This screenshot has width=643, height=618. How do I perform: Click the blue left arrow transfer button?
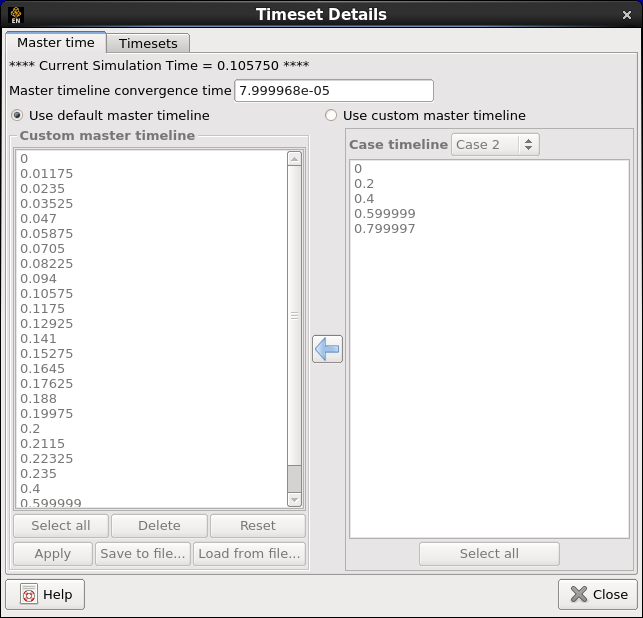[x=327, y=349]
